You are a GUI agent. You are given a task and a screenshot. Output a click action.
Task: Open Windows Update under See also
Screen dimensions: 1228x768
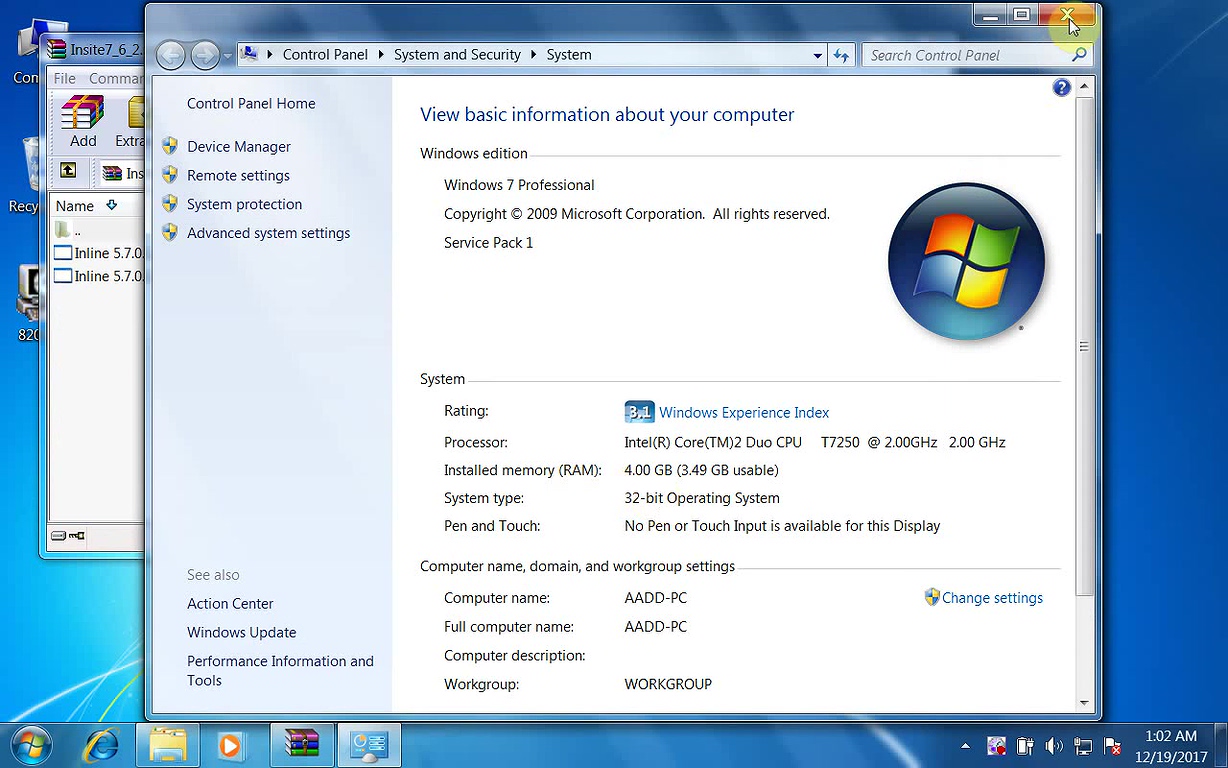point(241,632)
